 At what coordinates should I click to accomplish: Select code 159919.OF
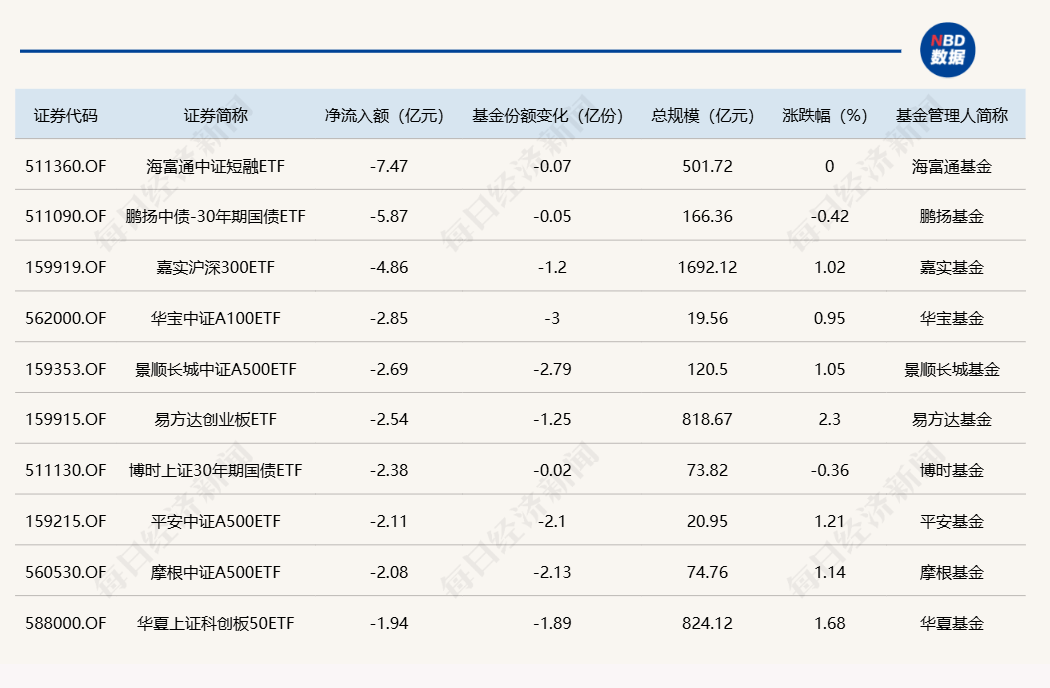[x=66, y=267]
